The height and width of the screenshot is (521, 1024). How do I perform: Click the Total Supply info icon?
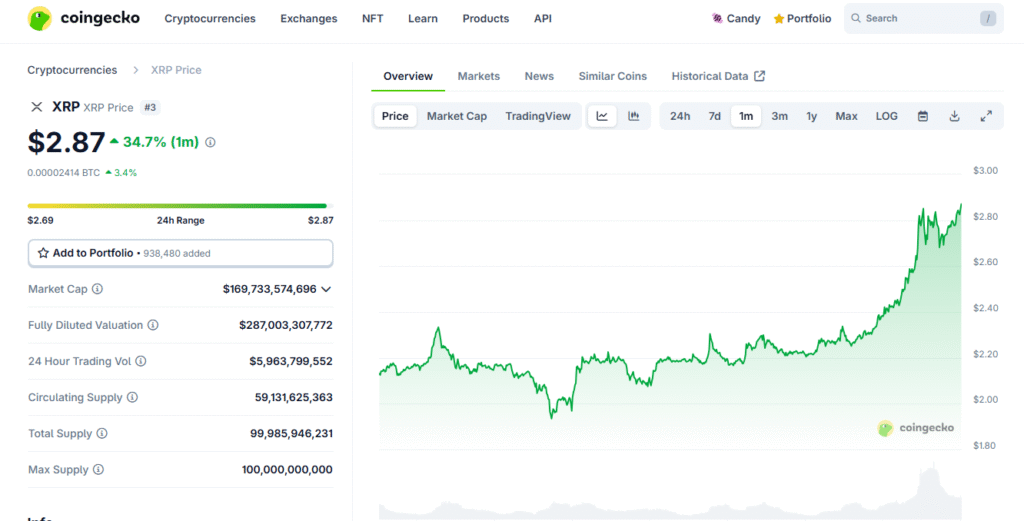(102, 433)
